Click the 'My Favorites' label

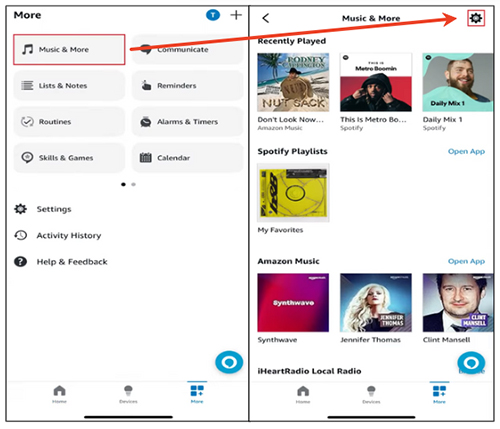[x=280, y=230]
